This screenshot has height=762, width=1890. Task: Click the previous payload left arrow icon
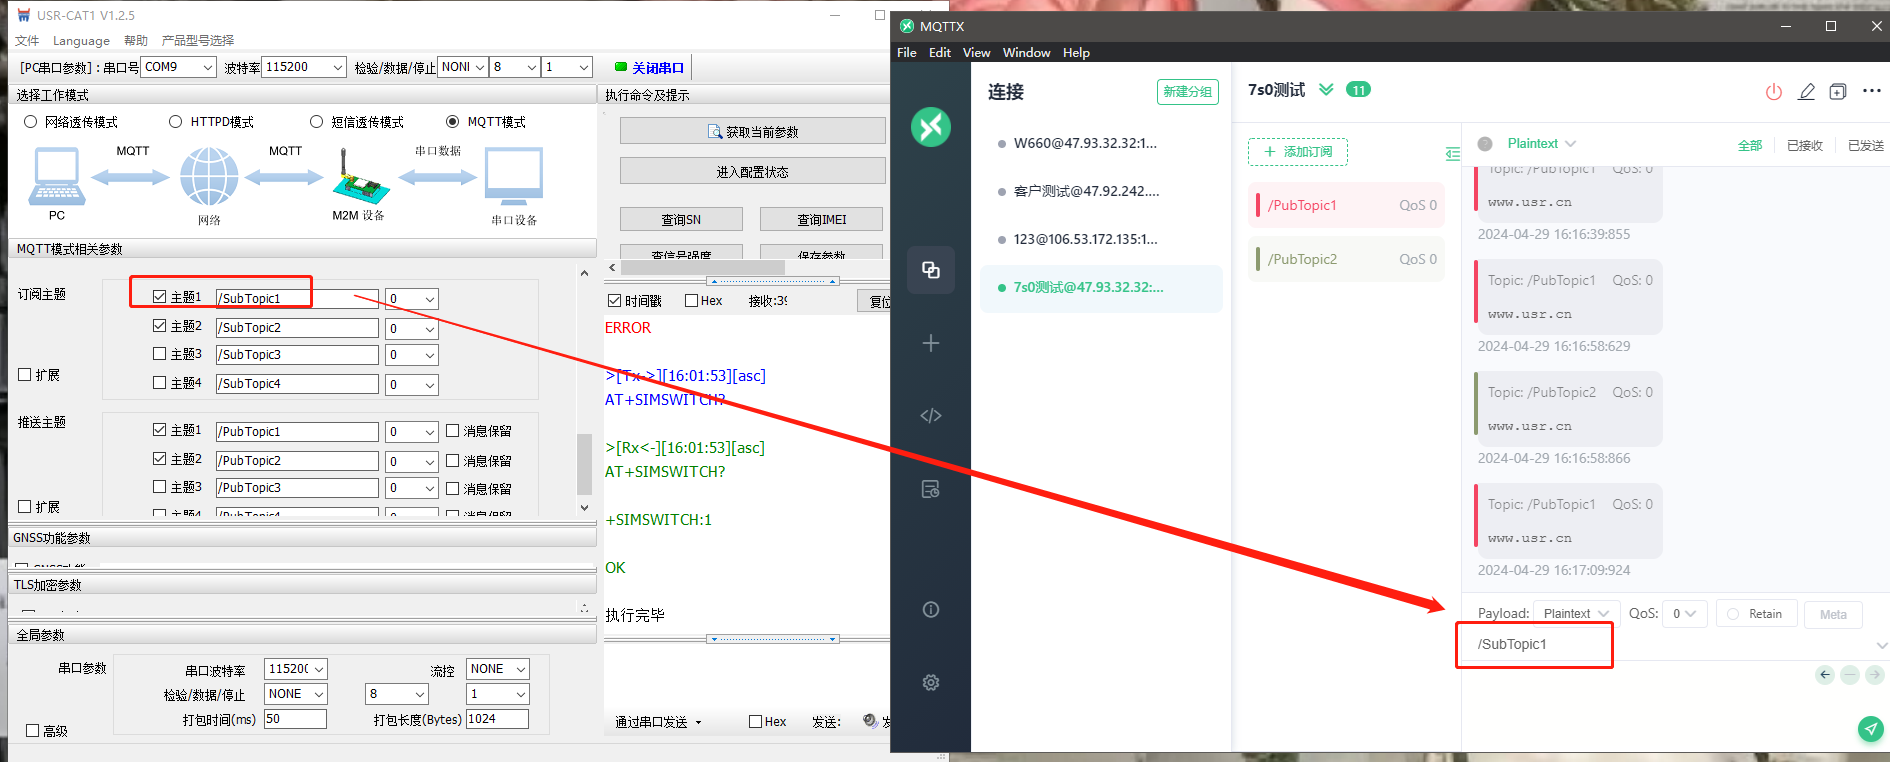click(x=1825, y=675)
